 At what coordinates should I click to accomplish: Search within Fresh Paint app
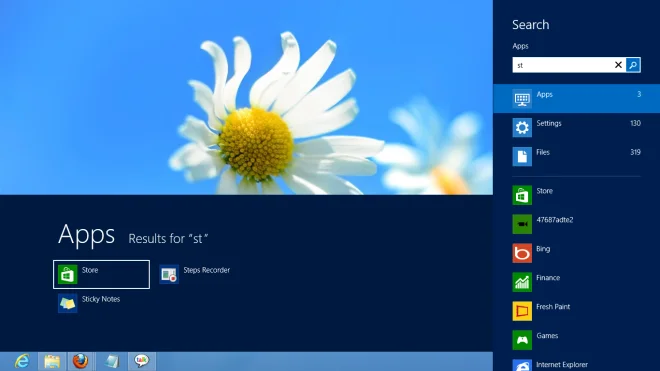click(x=576, y=311)
